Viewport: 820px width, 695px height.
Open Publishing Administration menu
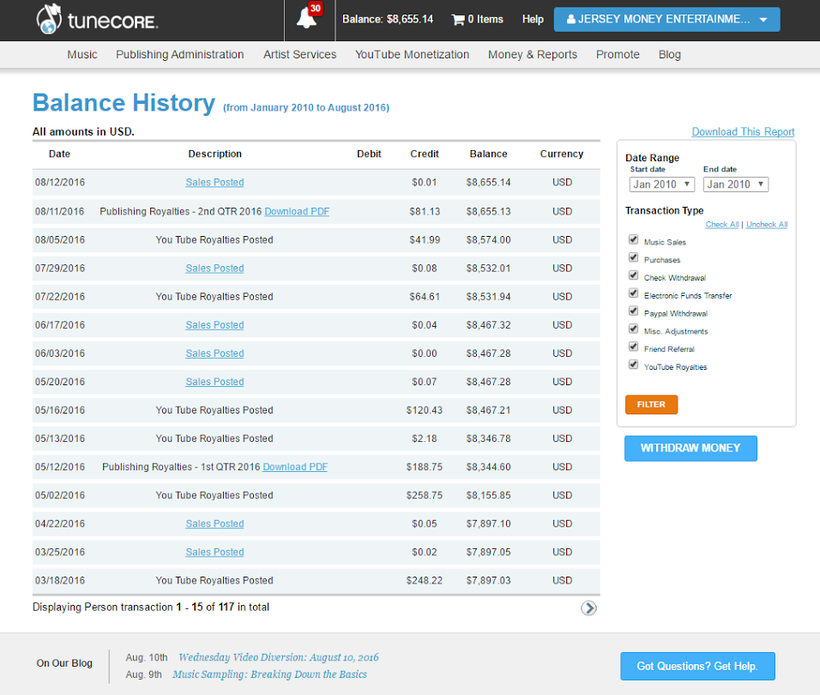(180, 54)
